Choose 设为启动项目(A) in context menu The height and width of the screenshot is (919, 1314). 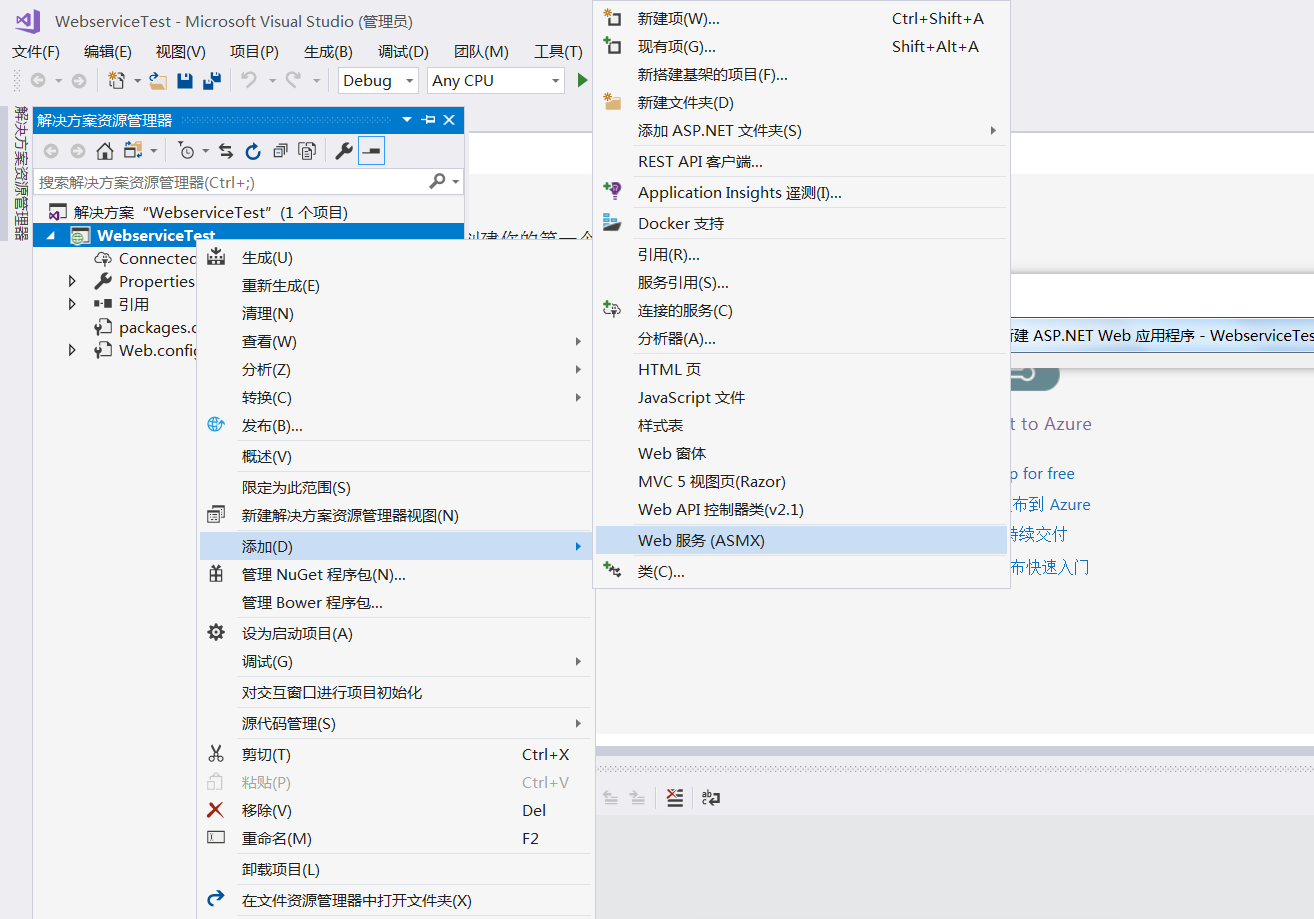tap(395, 633)
